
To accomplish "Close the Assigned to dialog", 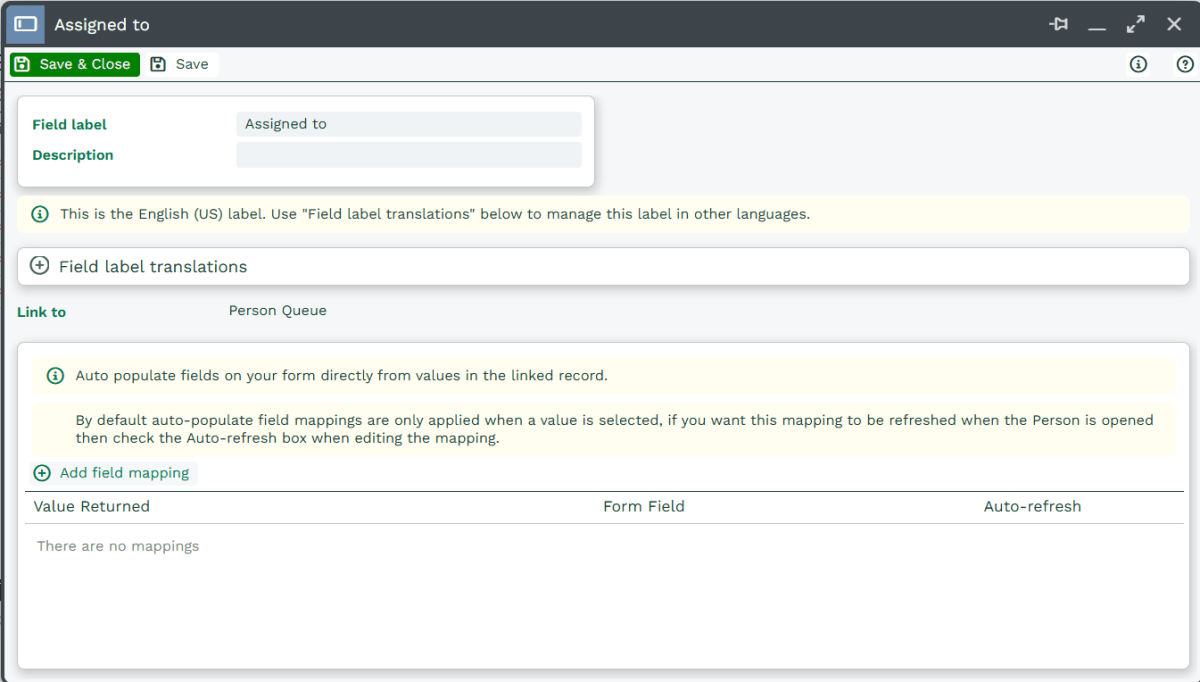I will click(x=1174, y=24).
